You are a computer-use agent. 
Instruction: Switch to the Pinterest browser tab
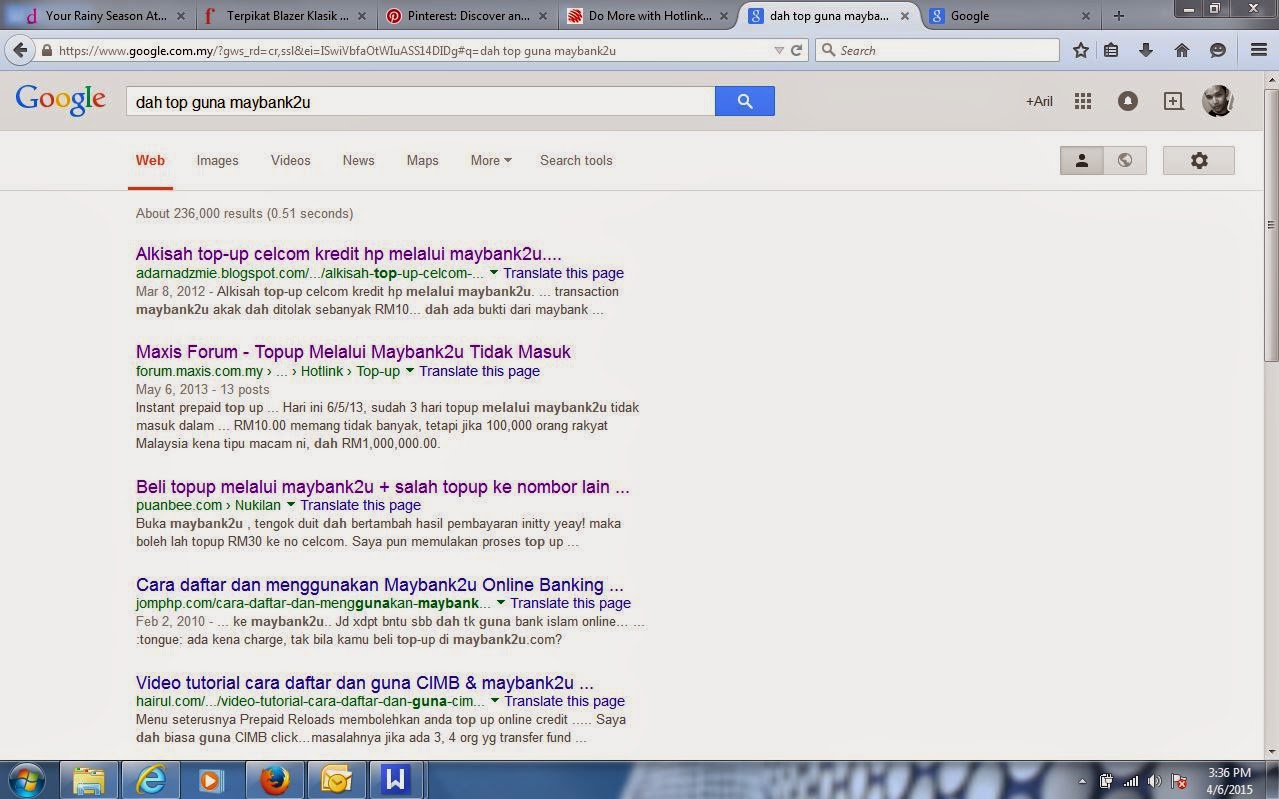coord(468,15)
